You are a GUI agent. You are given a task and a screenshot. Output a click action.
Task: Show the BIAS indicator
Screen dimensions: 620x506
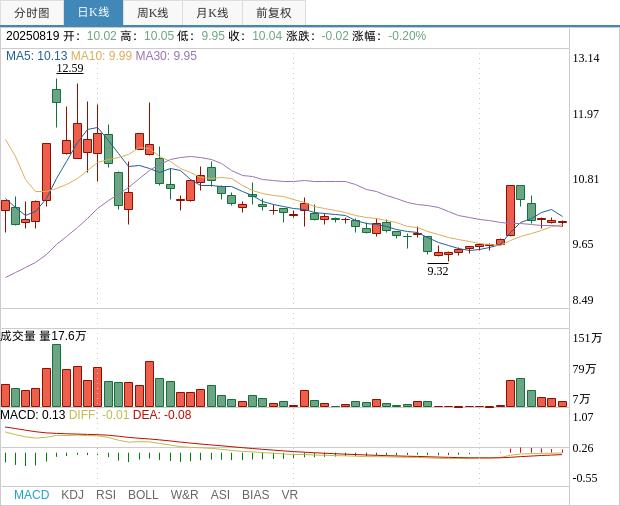coord(255,495)
